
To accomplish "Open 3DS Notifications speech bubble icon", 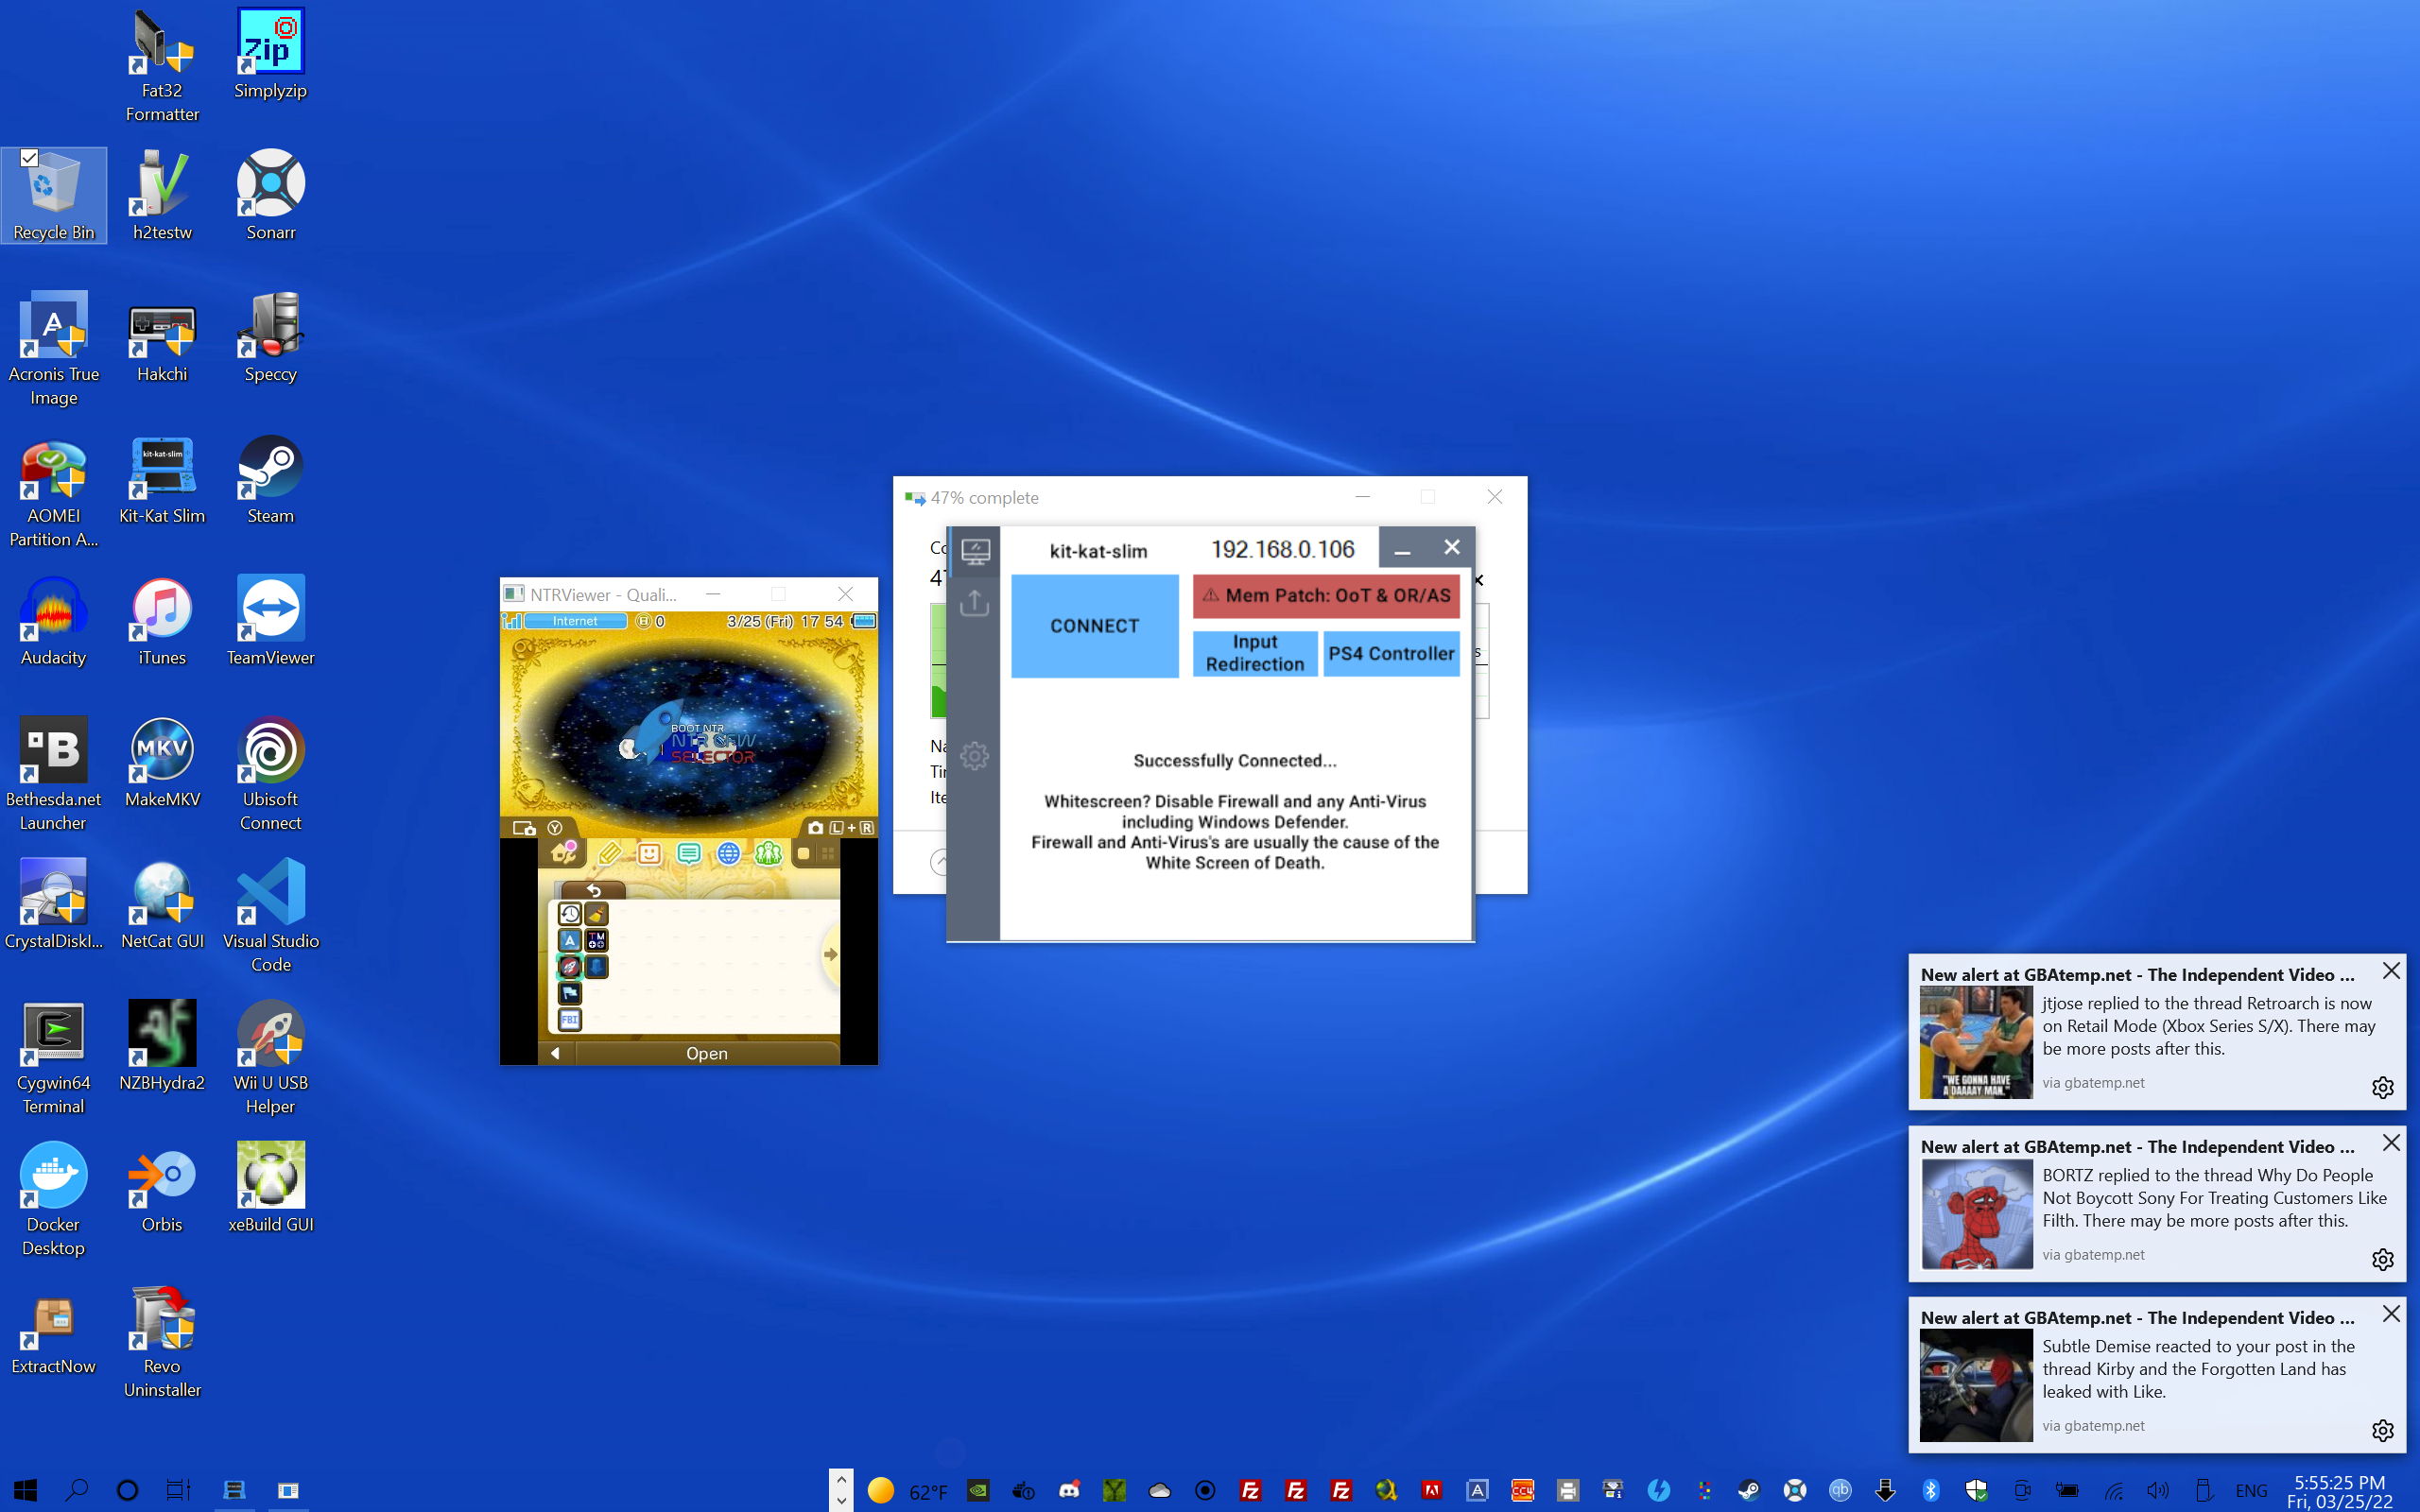I will [x=689, y=853].
